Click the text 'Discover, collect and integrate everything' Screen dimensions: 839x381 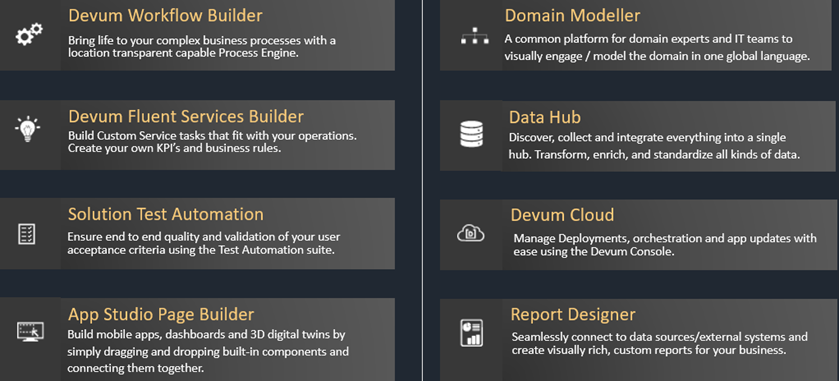tap(616, 138)
